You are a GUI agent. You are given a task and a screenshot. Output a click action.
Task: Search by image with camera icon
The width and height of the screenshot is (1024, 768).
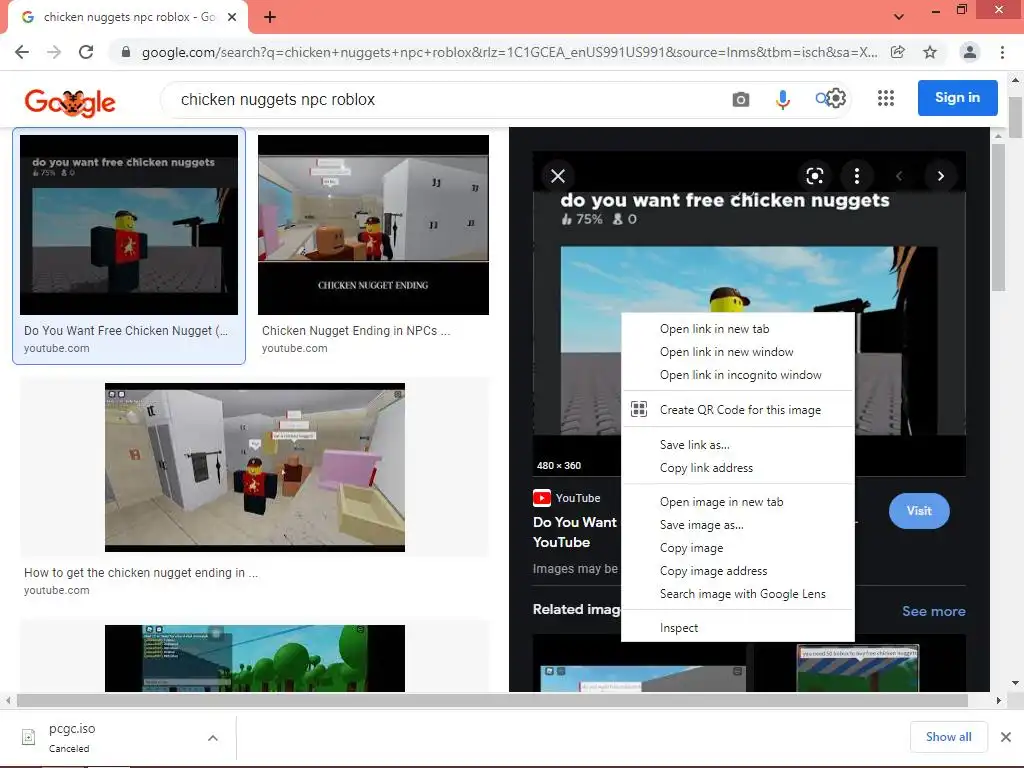741,99
